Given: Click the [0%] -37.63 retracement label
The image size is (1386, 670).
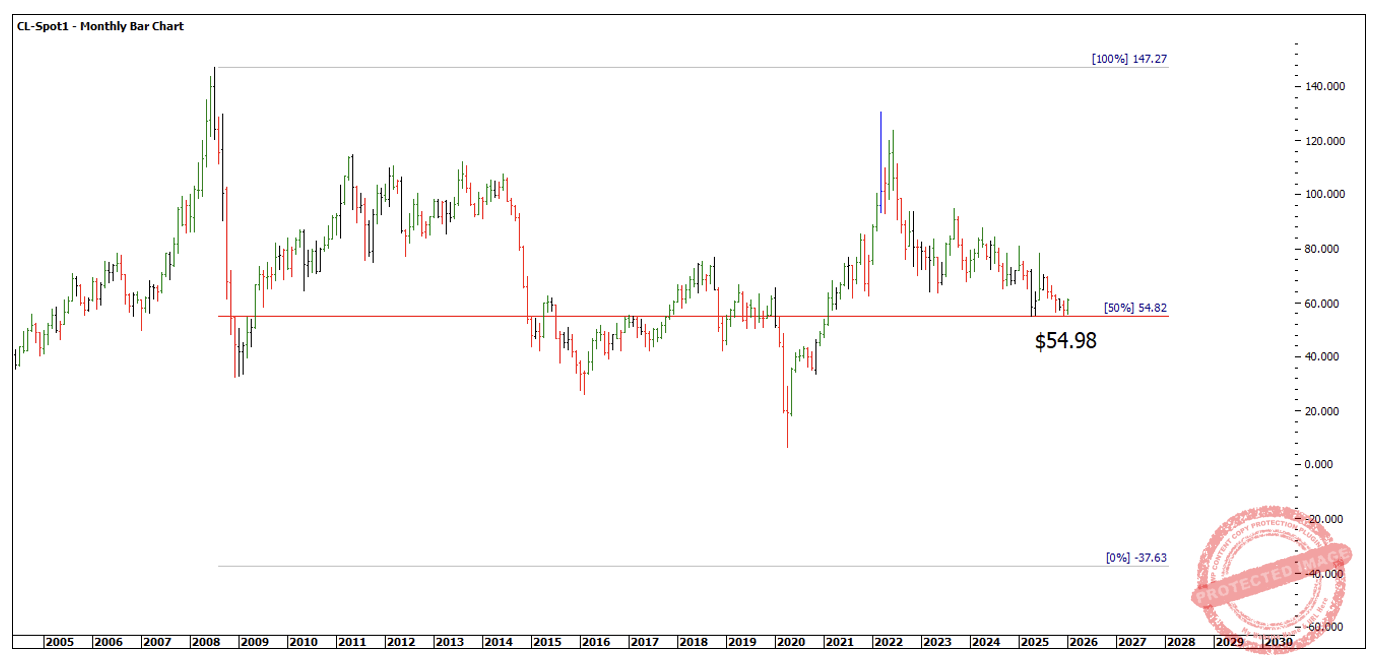Looking at the screenshot, I should [1135, 557].
